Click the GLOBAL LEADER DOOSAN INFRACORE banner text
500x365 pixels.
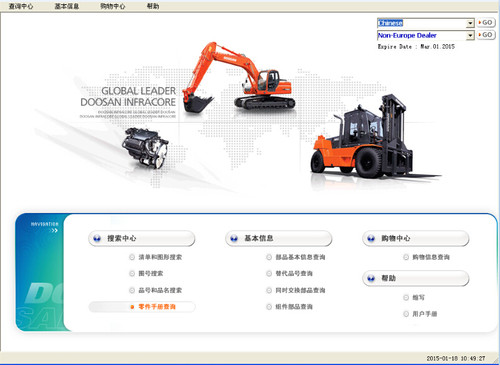tap(128, 97)
